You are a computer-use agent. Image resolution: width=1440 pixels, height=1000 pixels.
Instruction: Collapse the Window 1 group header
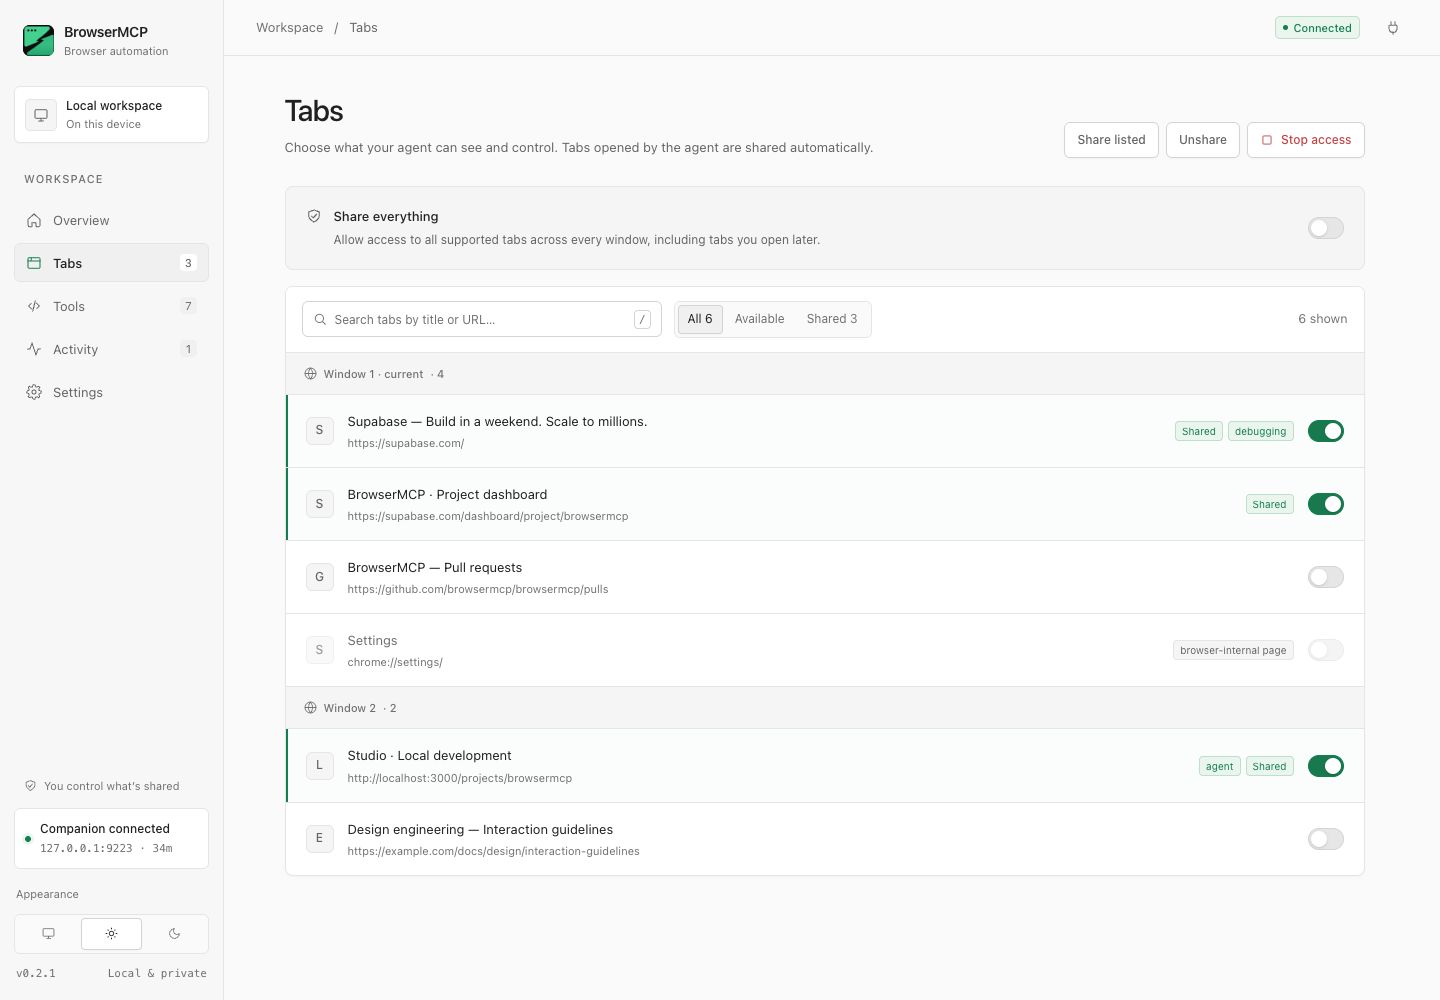[x=825, y=374]
